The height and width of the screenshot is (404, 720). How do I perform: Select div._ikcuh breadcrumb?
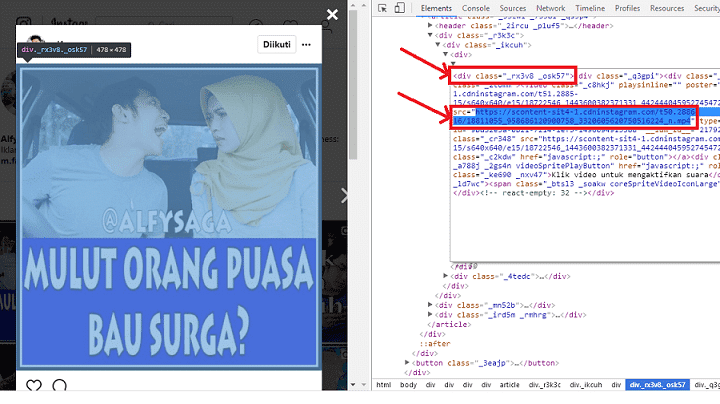coord(586,385)
